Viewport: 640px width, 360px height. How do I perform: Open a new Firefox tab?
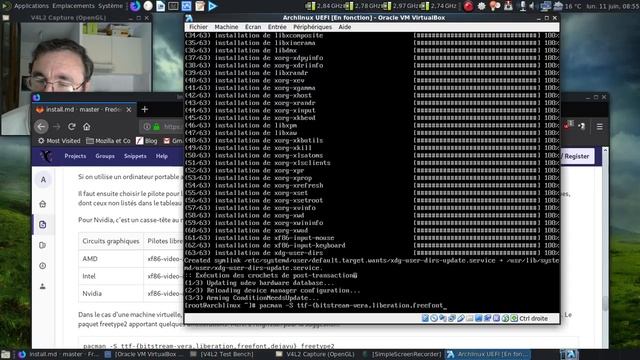[x=144, y=109]
